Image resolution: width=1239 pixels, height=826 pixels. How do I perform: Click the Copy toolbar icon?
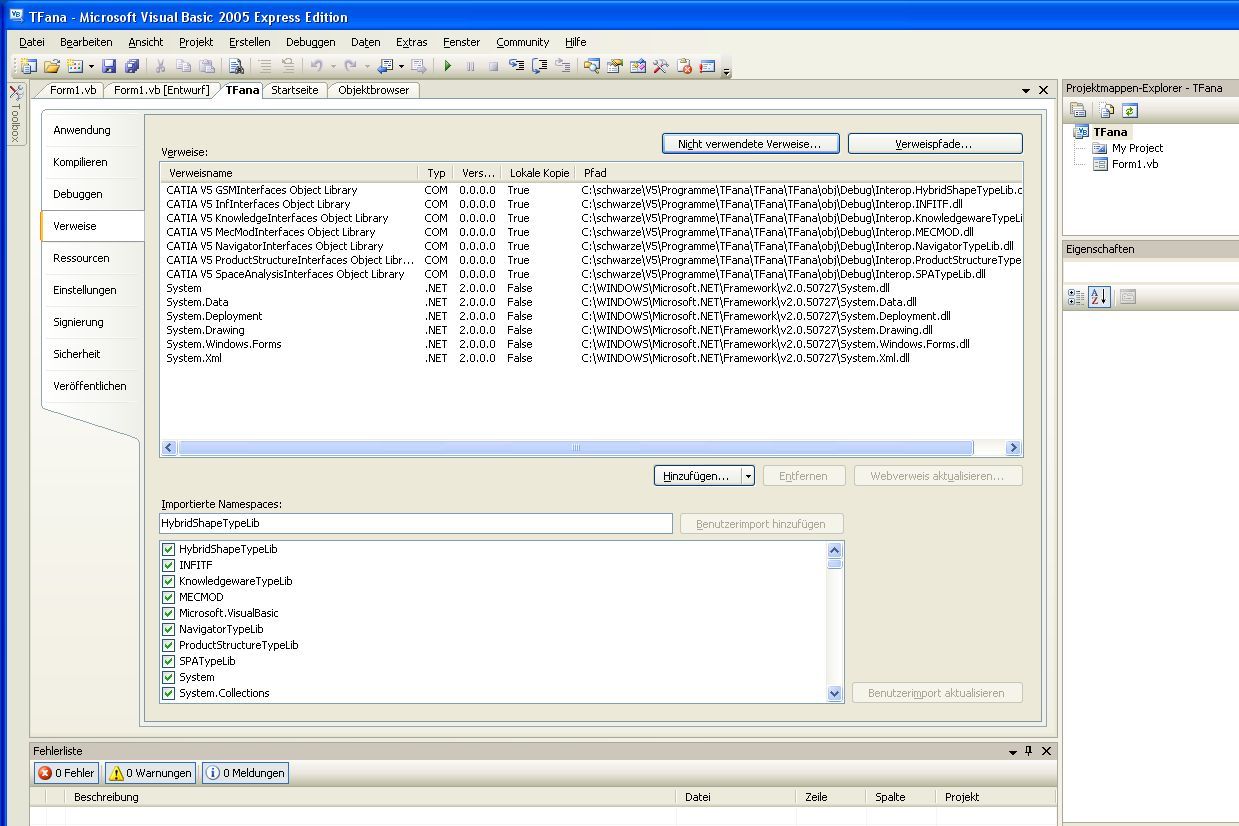tap(183, 67)
